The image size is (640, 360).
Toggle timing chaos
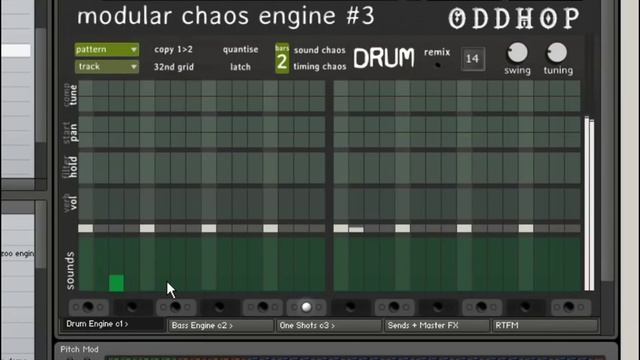[x=320, y=67]
